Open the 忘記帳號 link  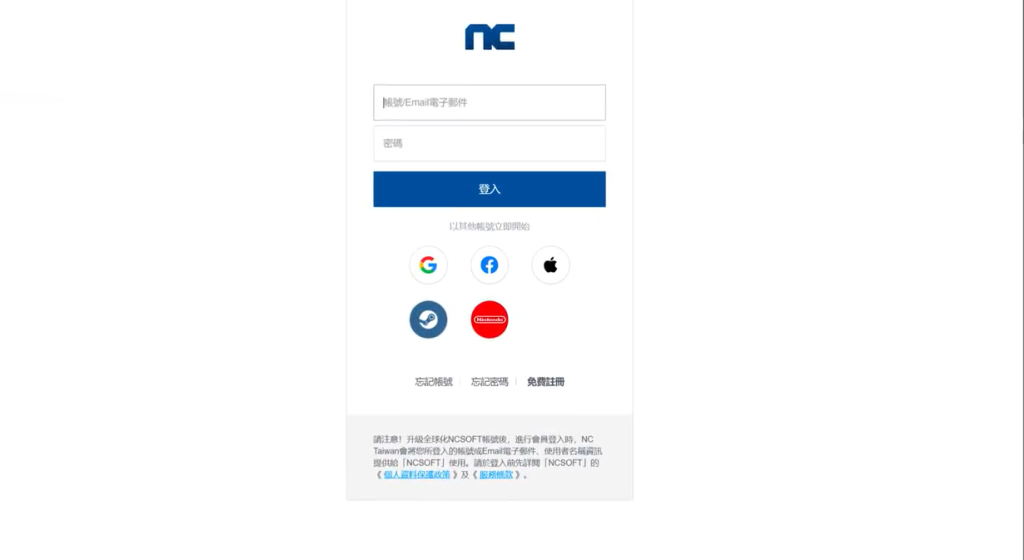[x=434, y=382]
